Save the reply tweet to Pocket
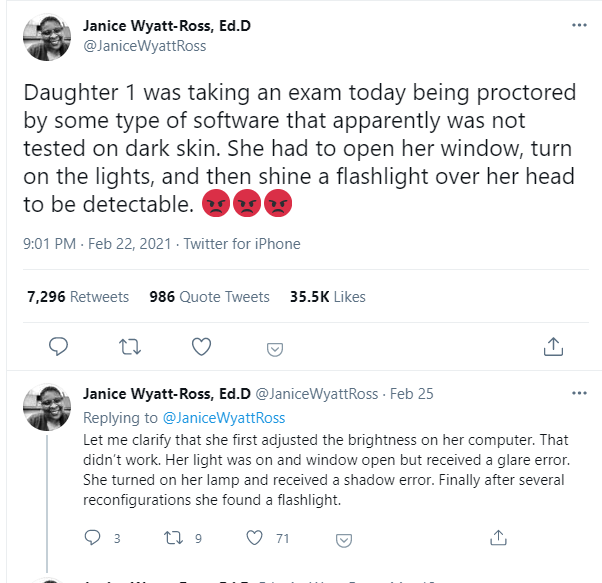The width and height of the screenshot is (602, 583). [343, 540]
